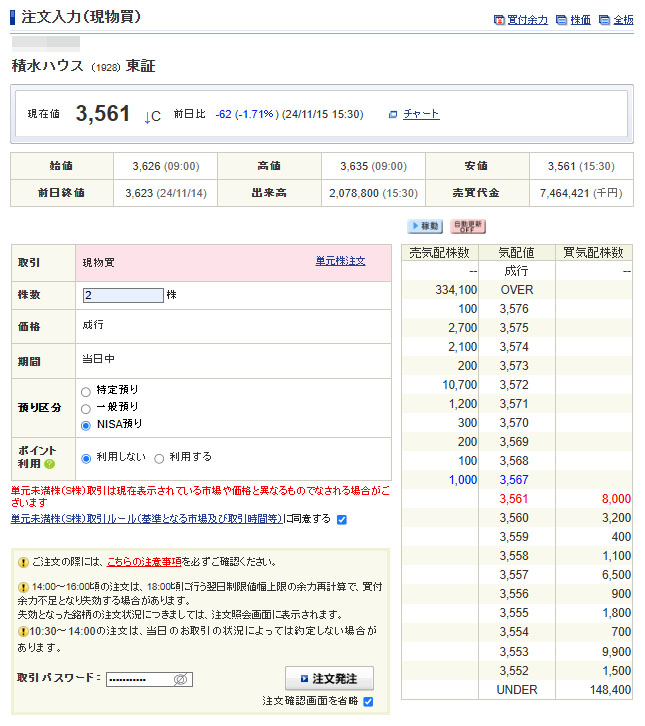645x726 pixels.
Task: Uncheck the S株 rules agreement checkbox
Action: tap(342, 519)
